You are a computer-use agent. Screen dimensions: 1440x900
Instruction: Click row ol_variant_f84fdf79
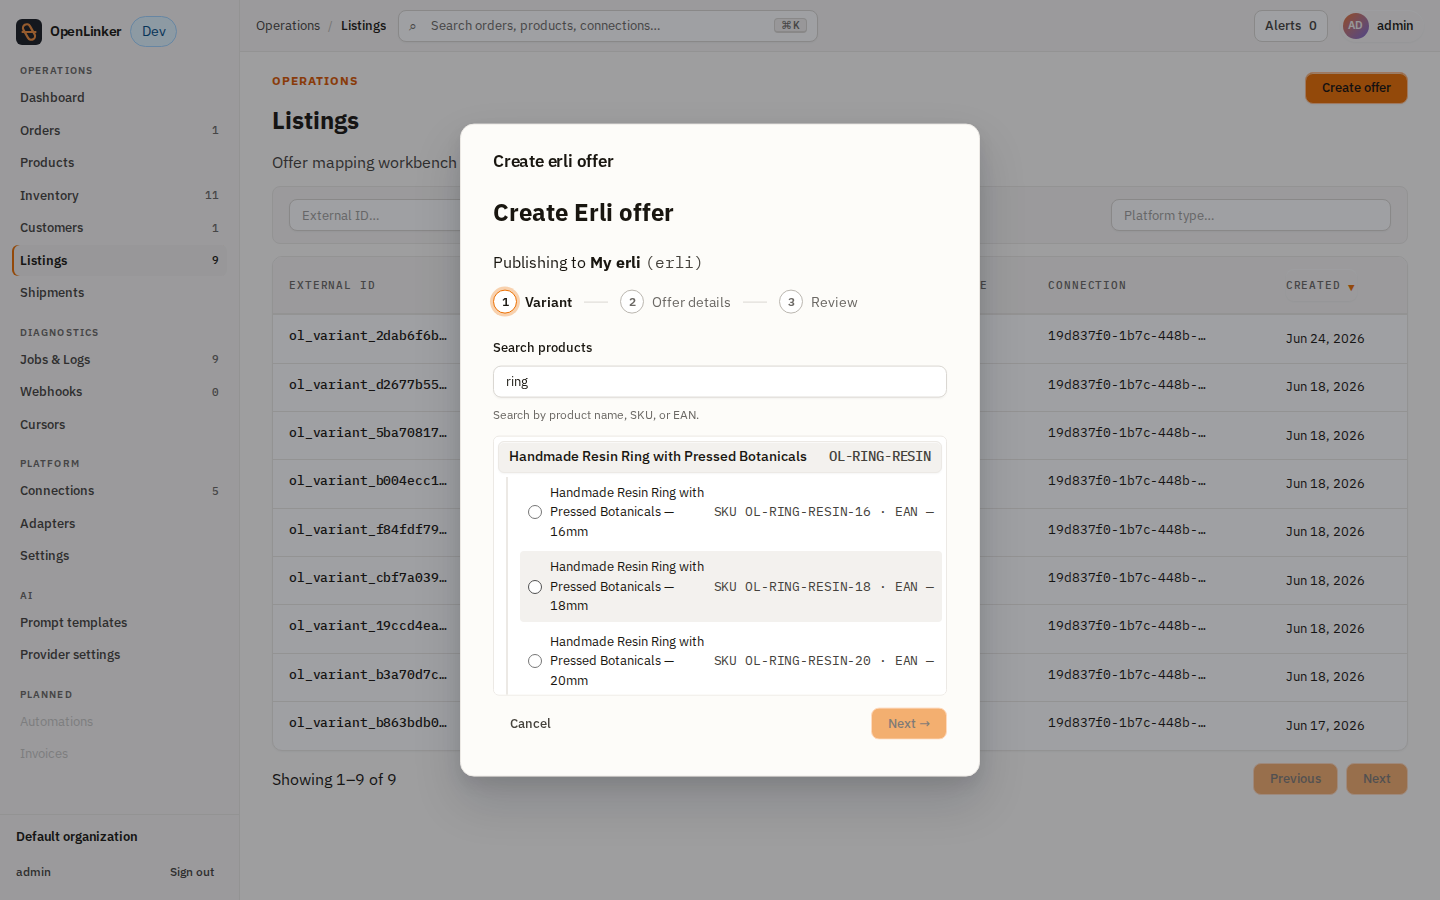coord(840,532)
